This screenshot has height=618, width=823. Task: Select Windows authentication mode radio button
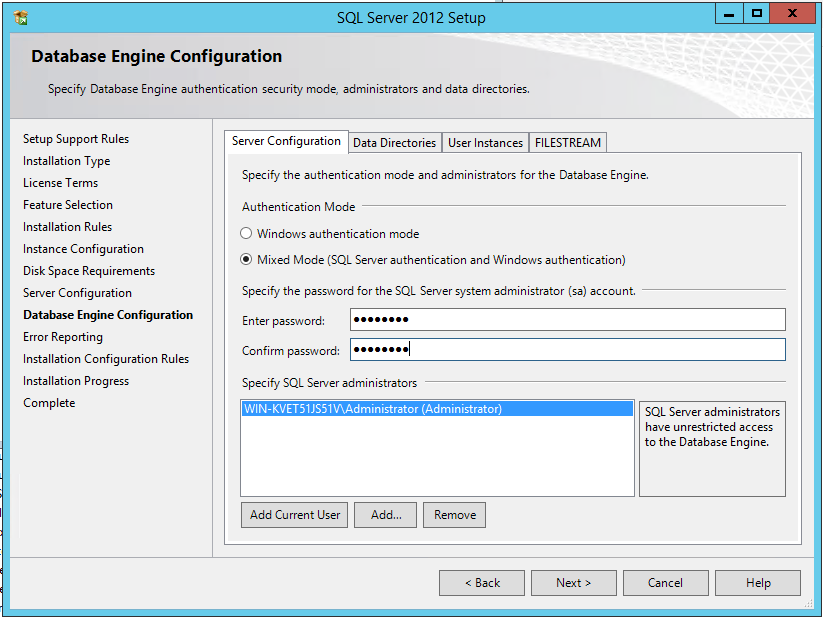click(247, 234)
